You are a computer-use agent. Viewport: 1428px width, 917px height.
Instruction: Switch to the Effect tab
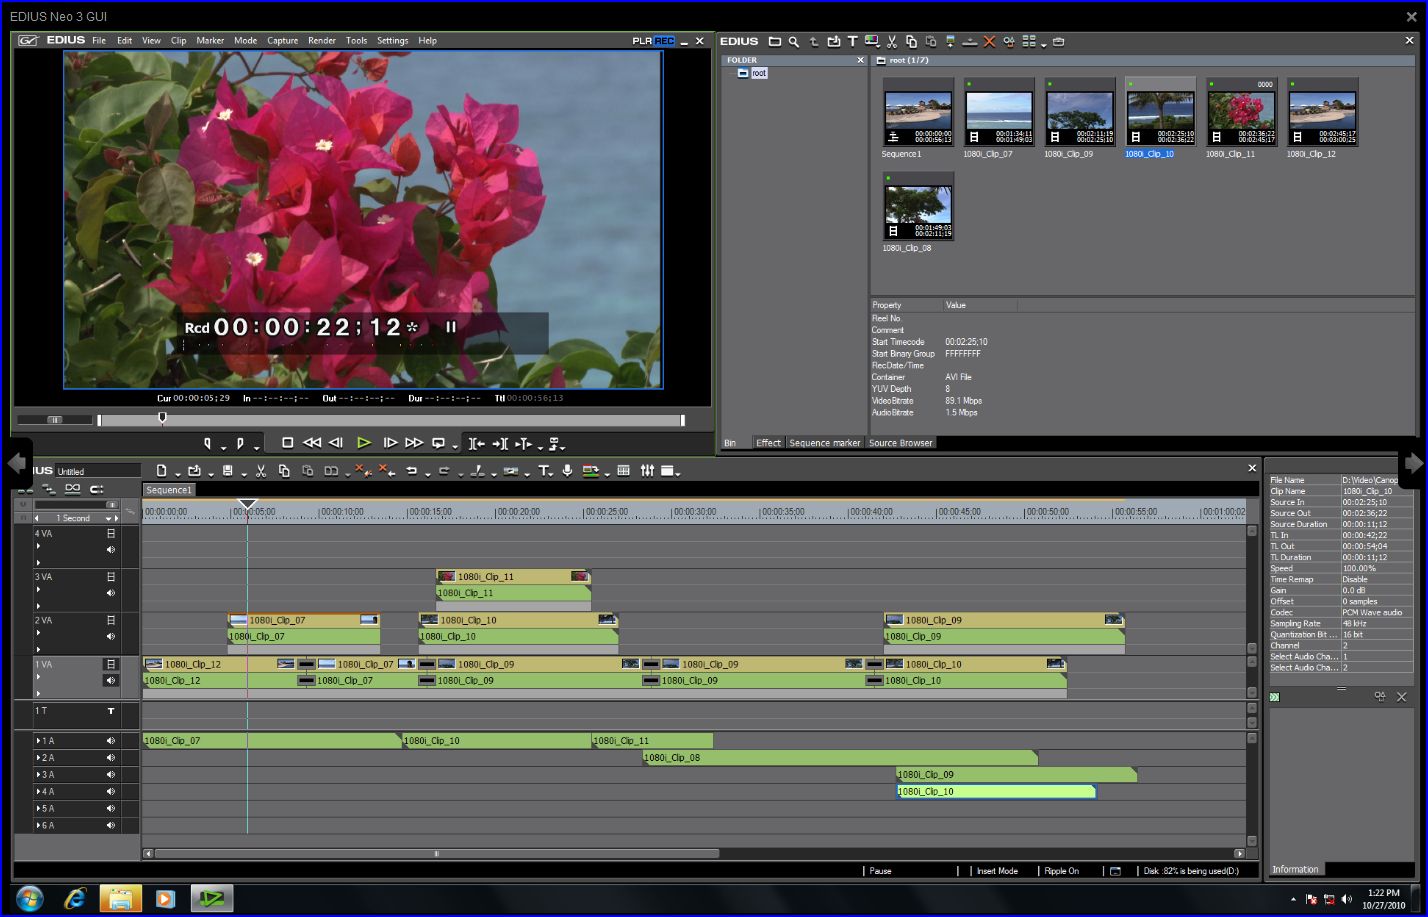click(768, 443)
